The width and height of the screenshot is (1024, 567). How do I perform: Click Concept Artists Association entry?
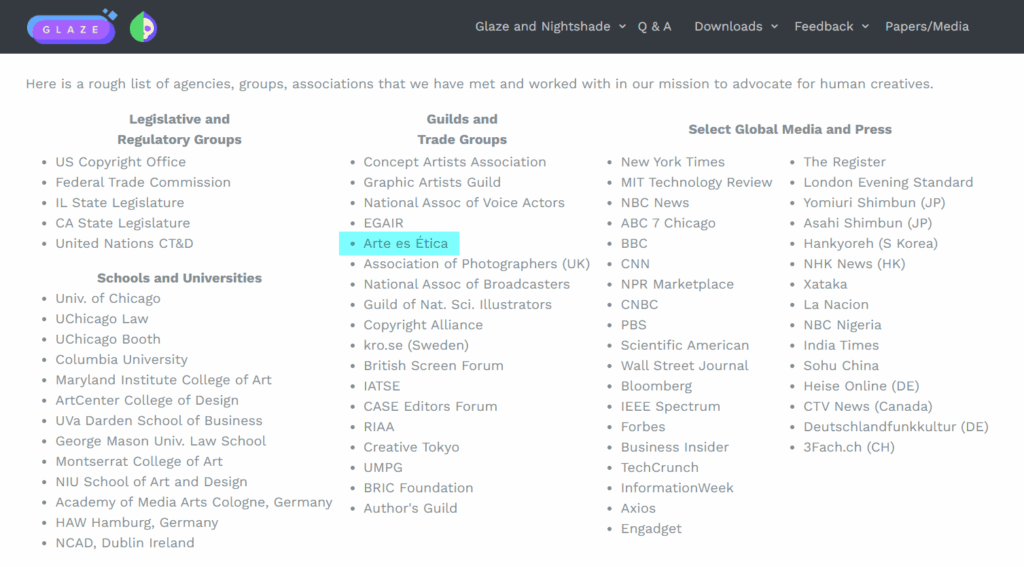point(454,162)
